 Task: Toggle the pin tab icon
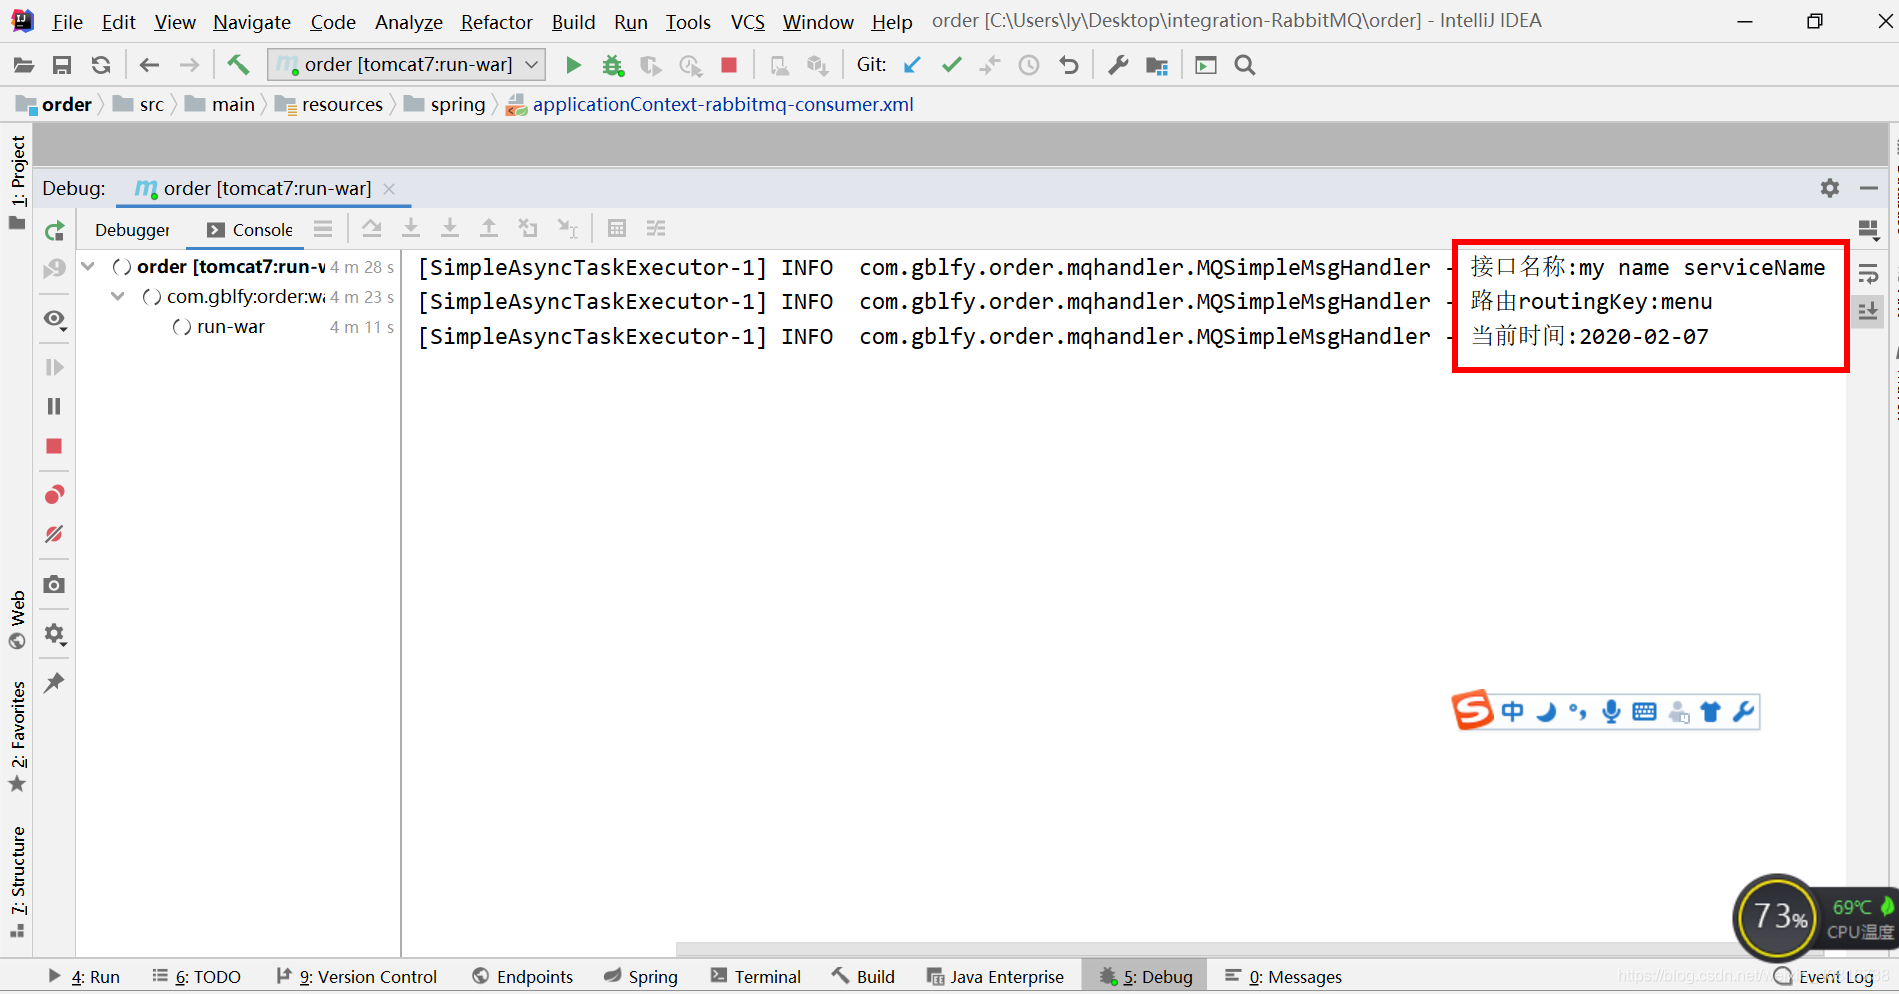pos(54,683)
